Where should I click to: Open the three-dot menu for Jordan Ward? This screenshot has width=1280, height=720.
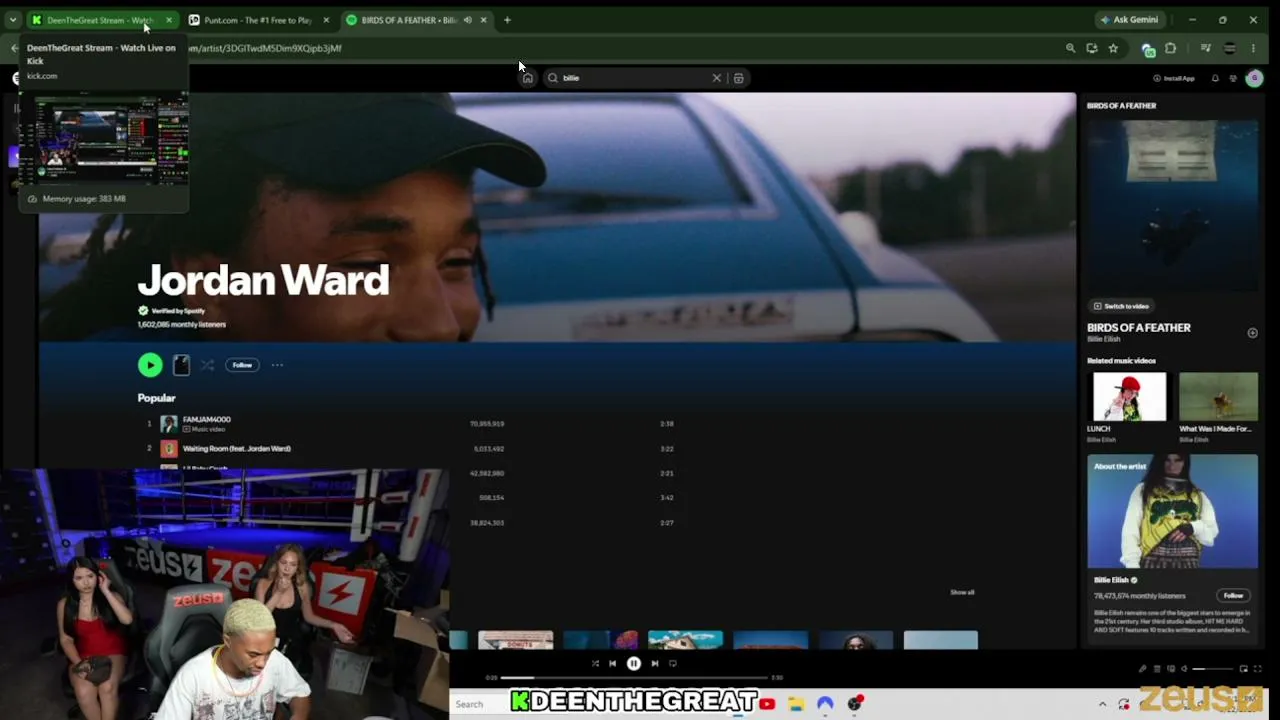coord(277,365)
